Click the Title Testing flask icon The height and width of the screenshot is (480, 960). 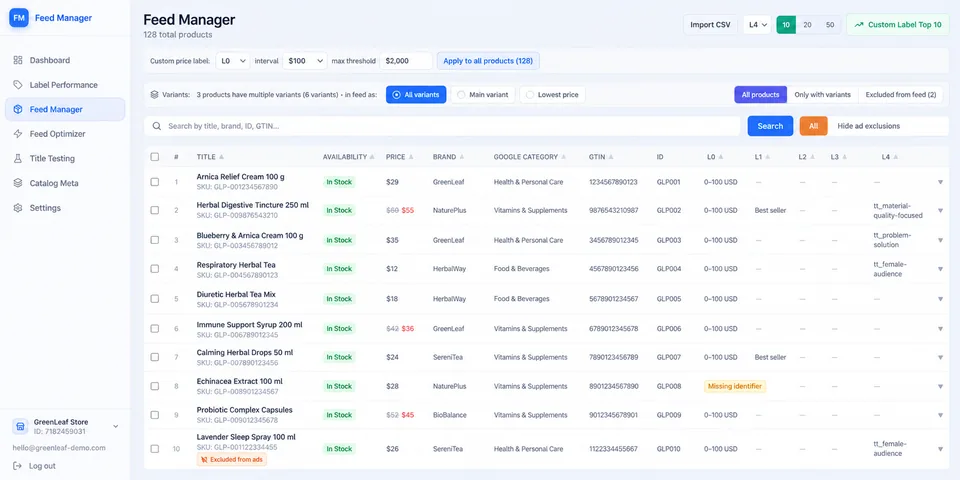(18, 158)
